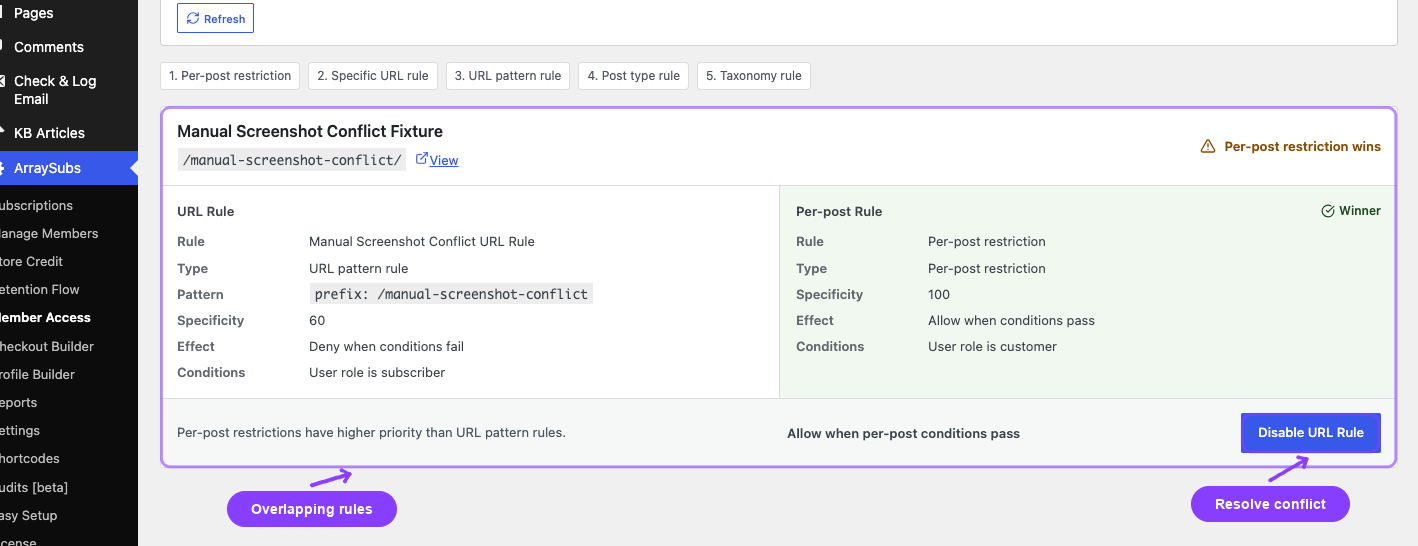This screenshot has width=1418, height=546.
Task: Click 'Allow when conditions pass' effect text
Action: pos(1011,320)
